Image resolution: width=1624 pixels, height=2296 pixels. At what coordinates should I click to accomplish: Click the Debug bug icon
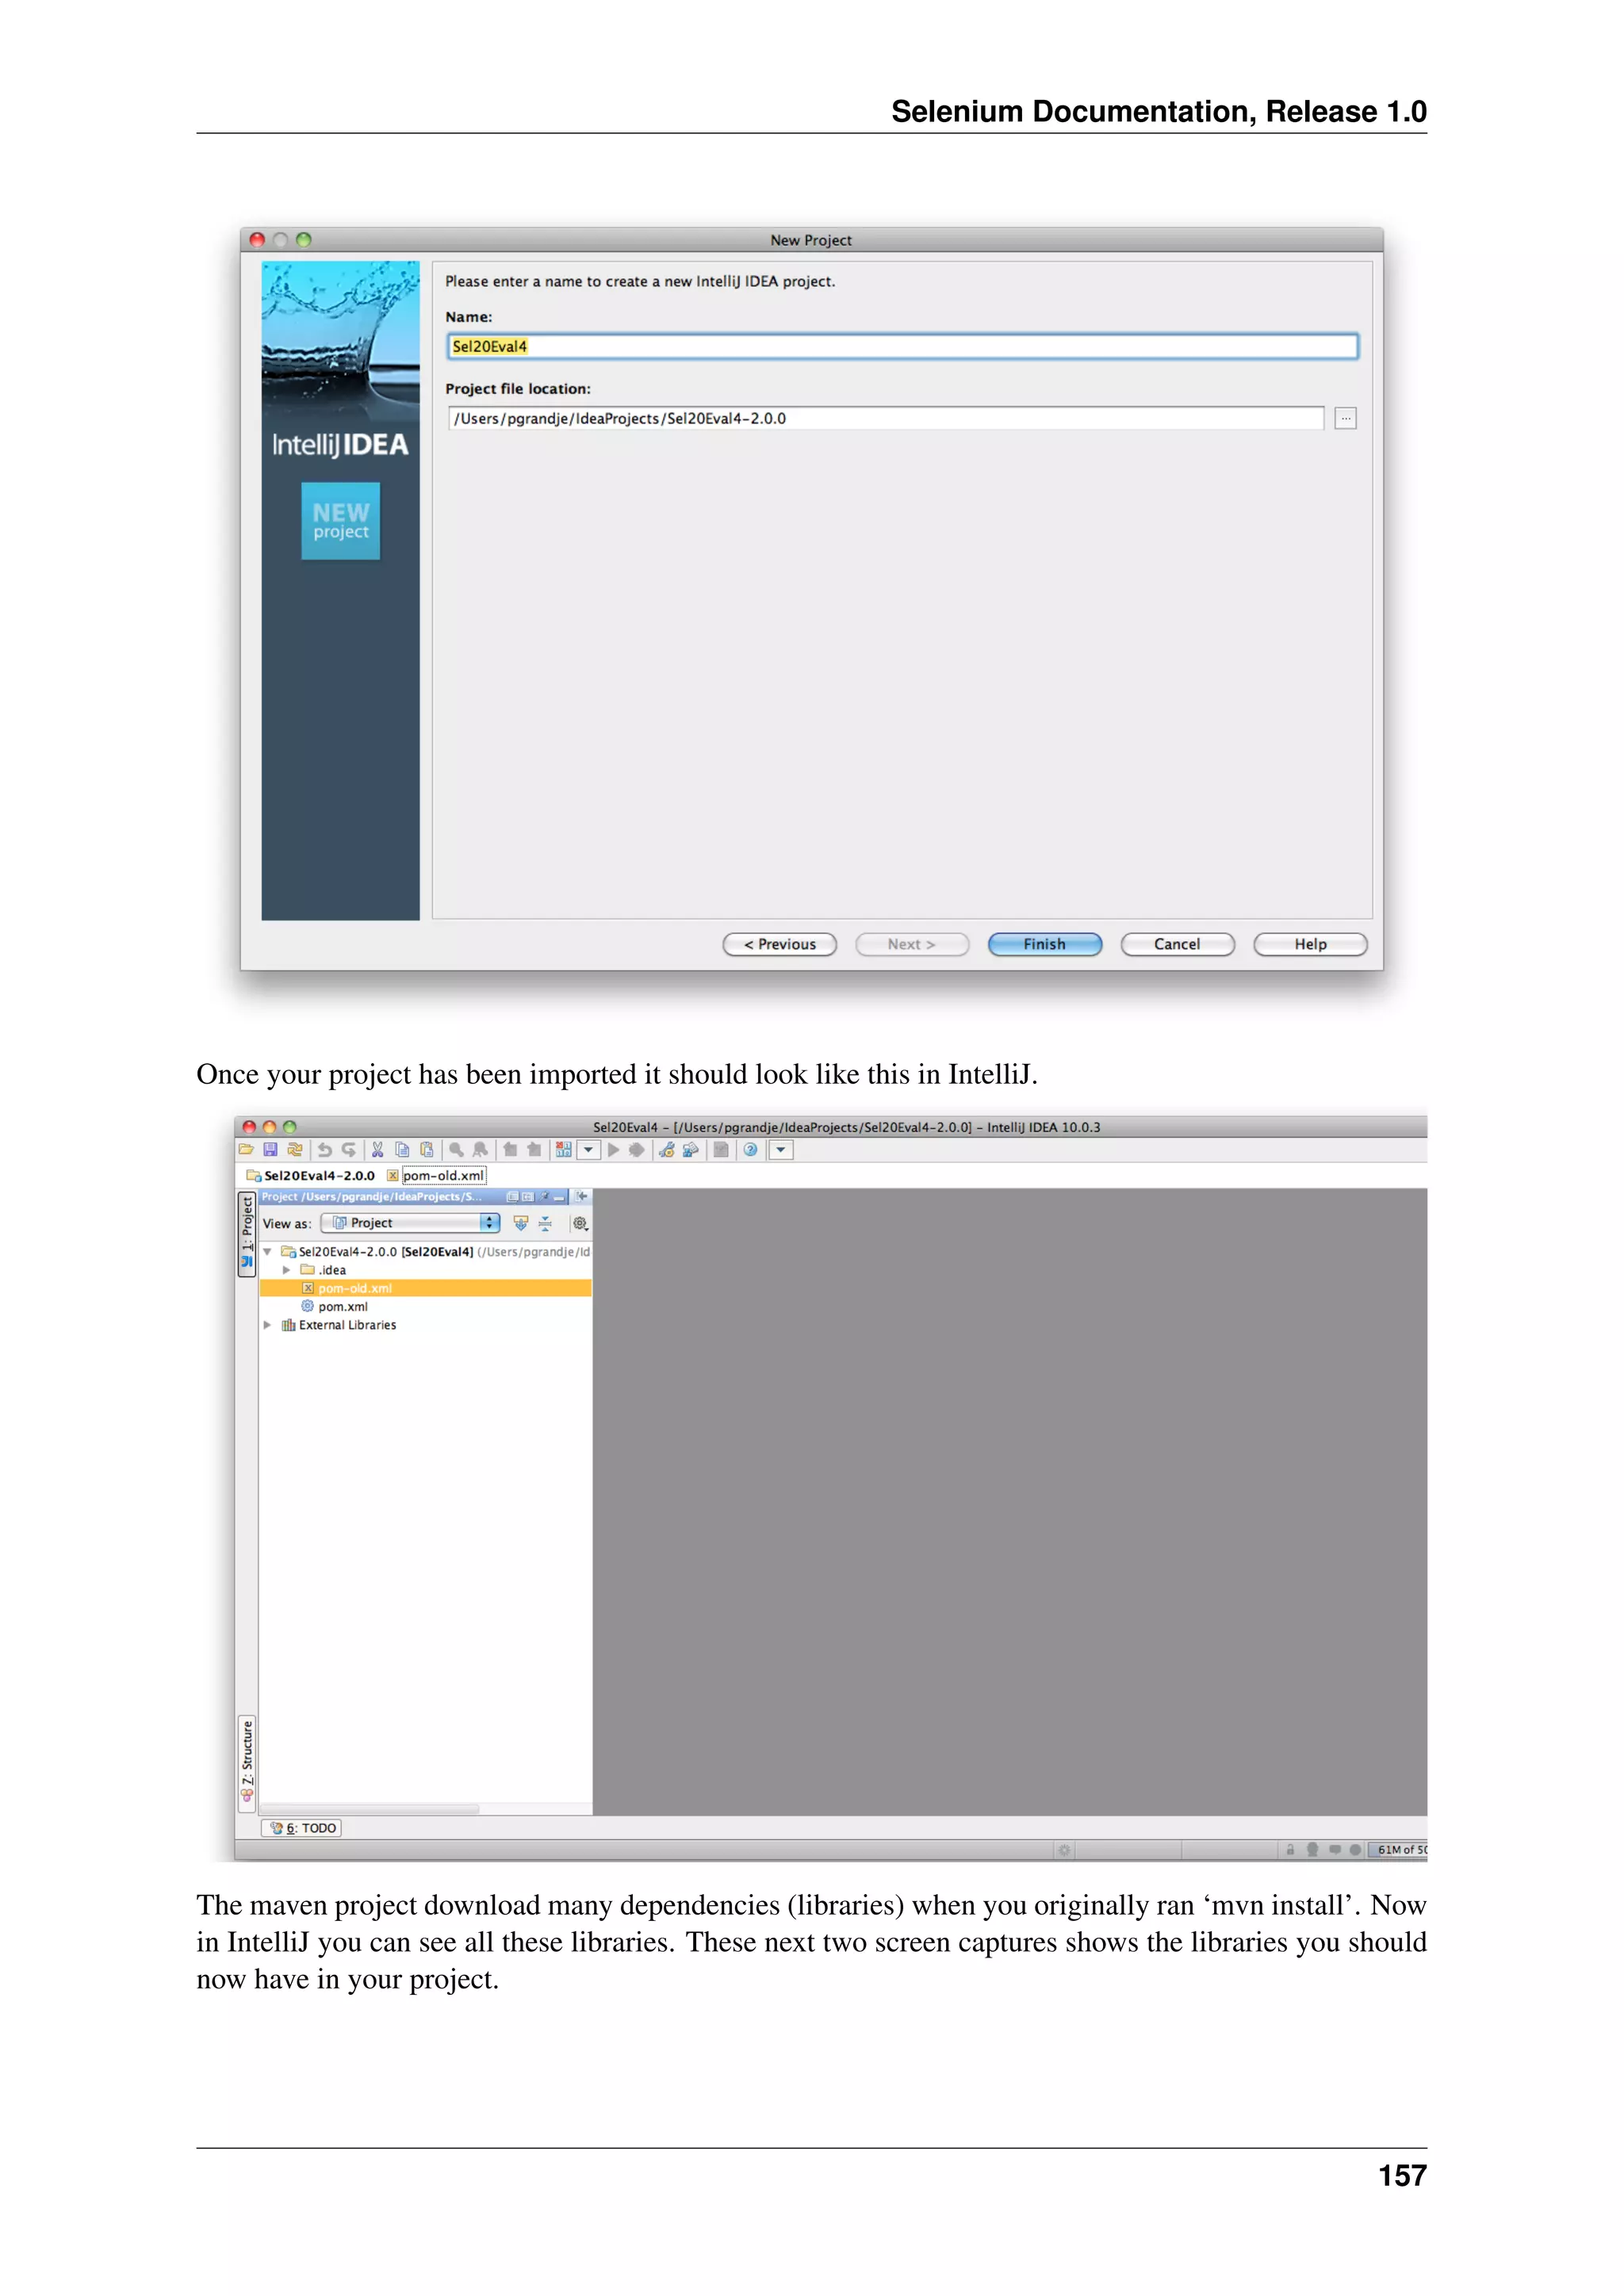637,1150
